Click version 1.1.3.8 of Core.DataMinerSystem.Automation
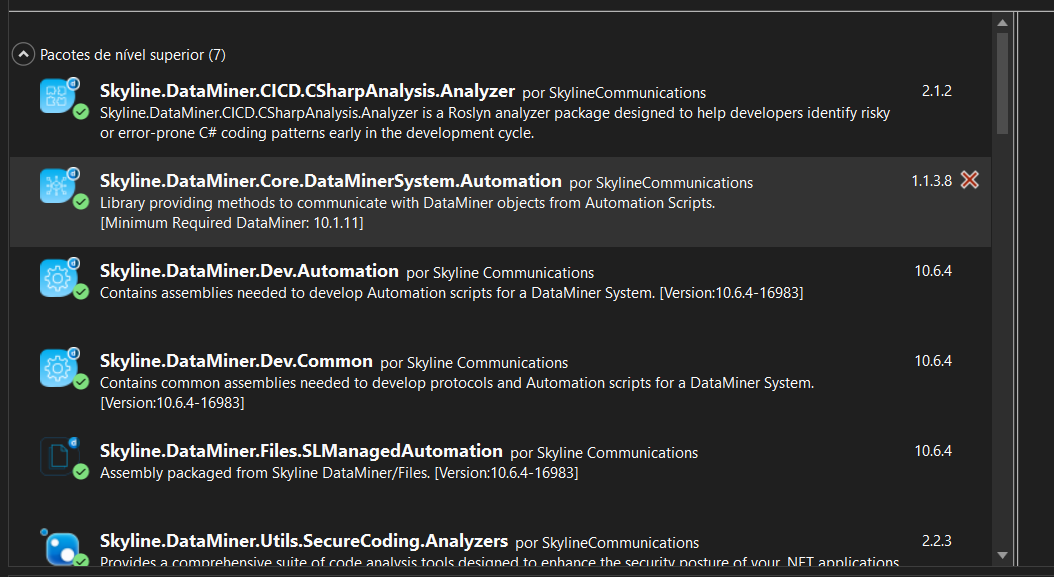The height and width of the screenshot is (577, 1054). click(x=931, y=181)
